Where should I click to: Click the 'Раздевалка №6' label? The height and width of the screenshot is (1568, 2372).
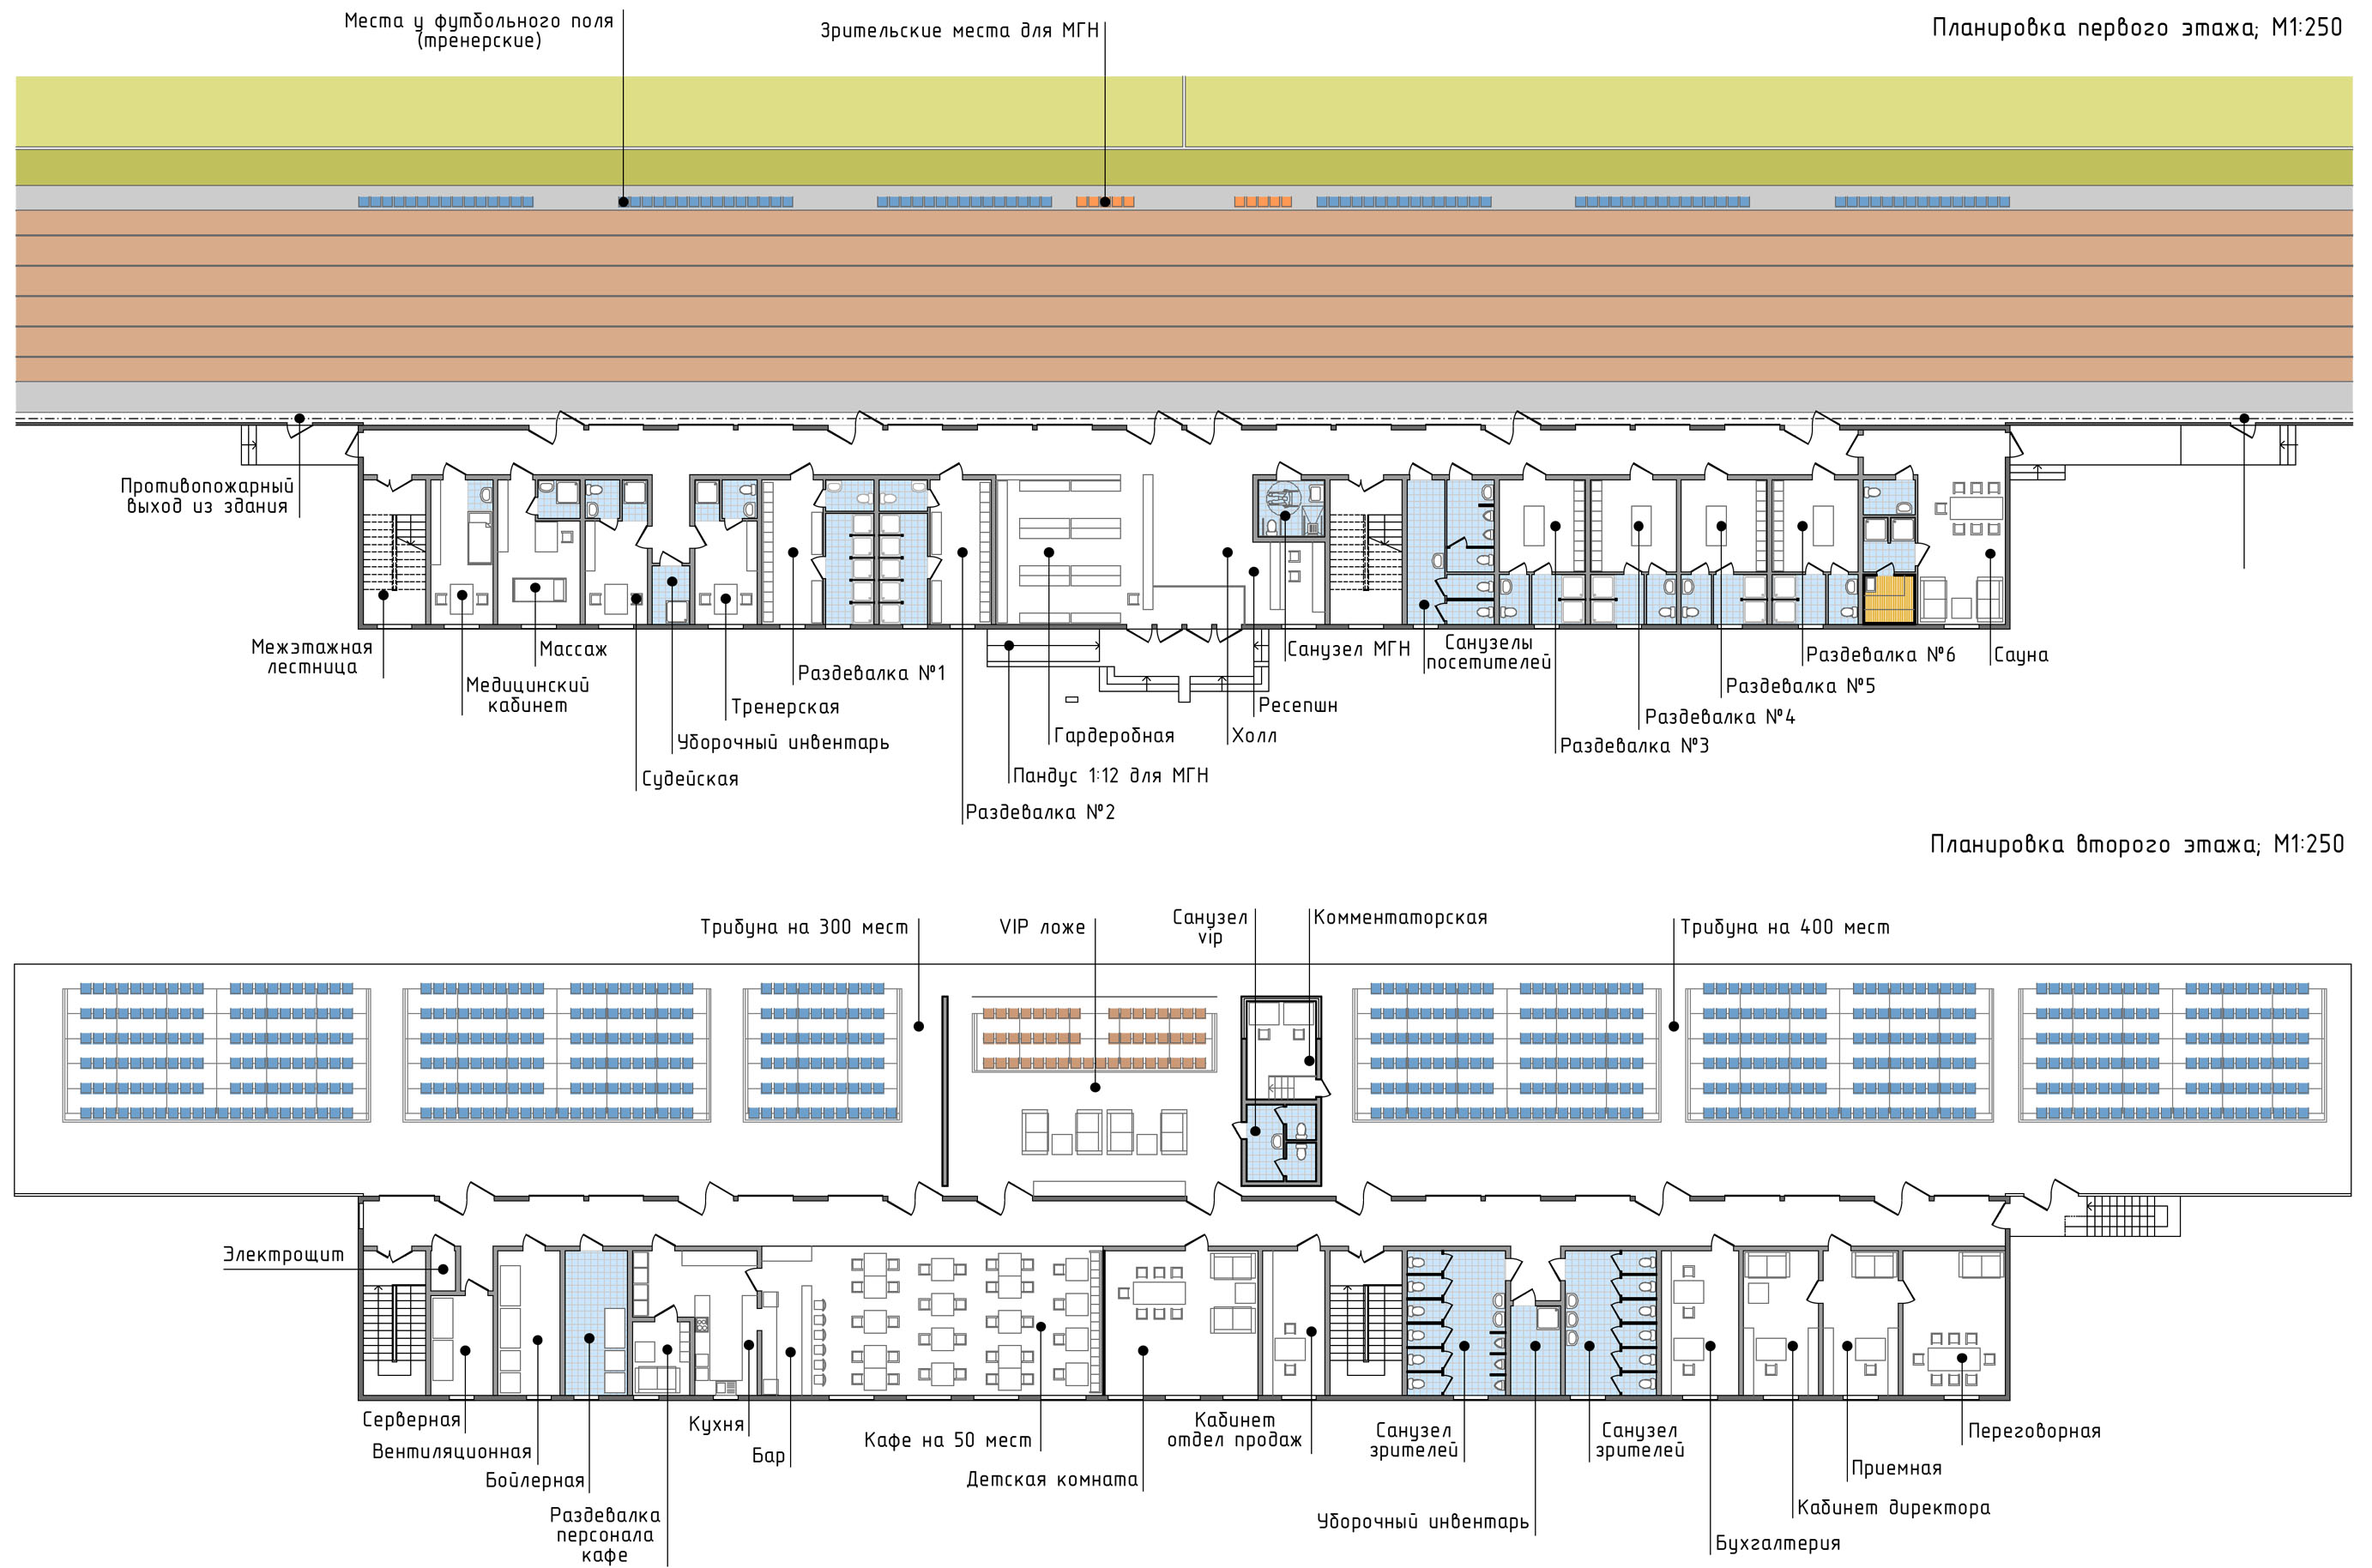pos(1880,655)
